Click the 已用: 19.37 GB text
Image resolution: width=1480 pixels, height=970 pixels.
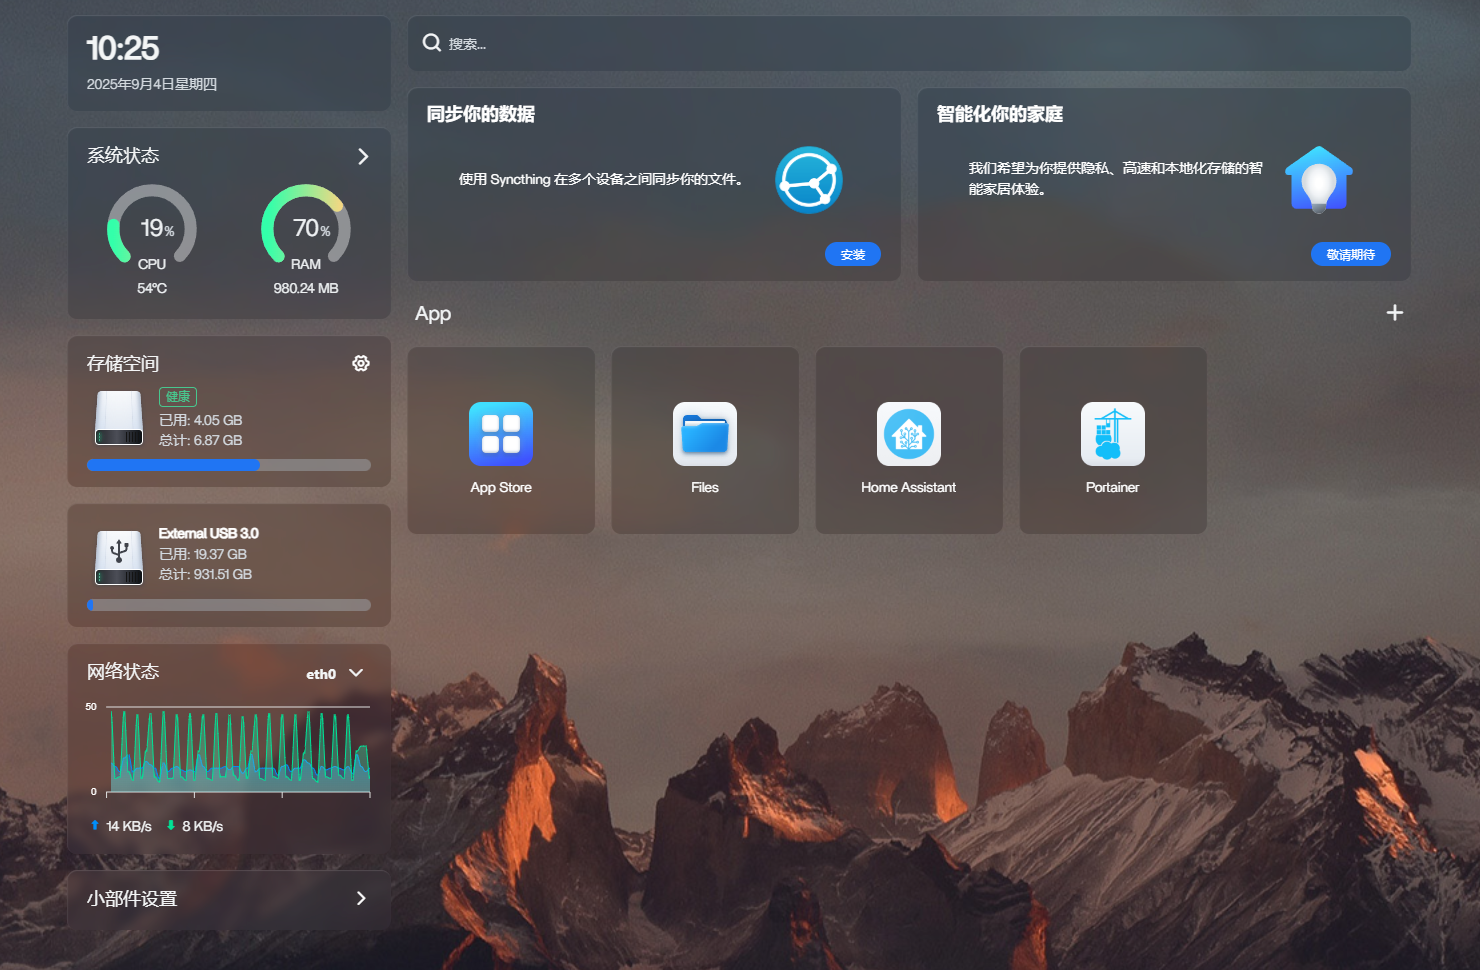pos(203,554)
